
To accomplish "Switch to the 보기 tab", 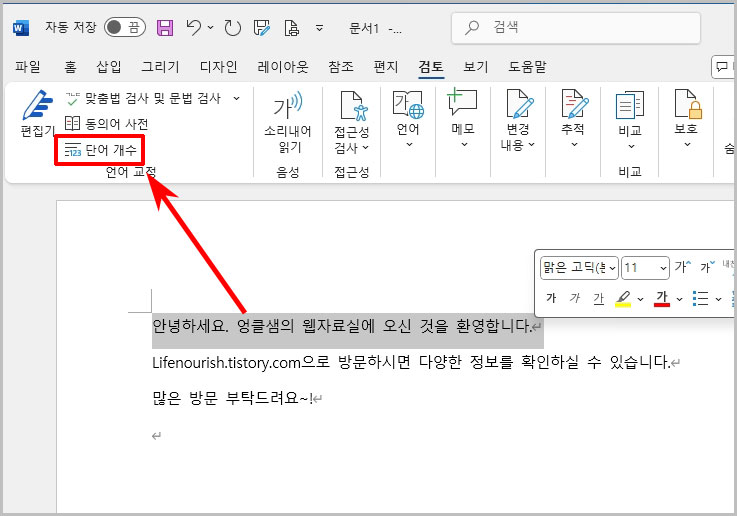I will (476, 67).
